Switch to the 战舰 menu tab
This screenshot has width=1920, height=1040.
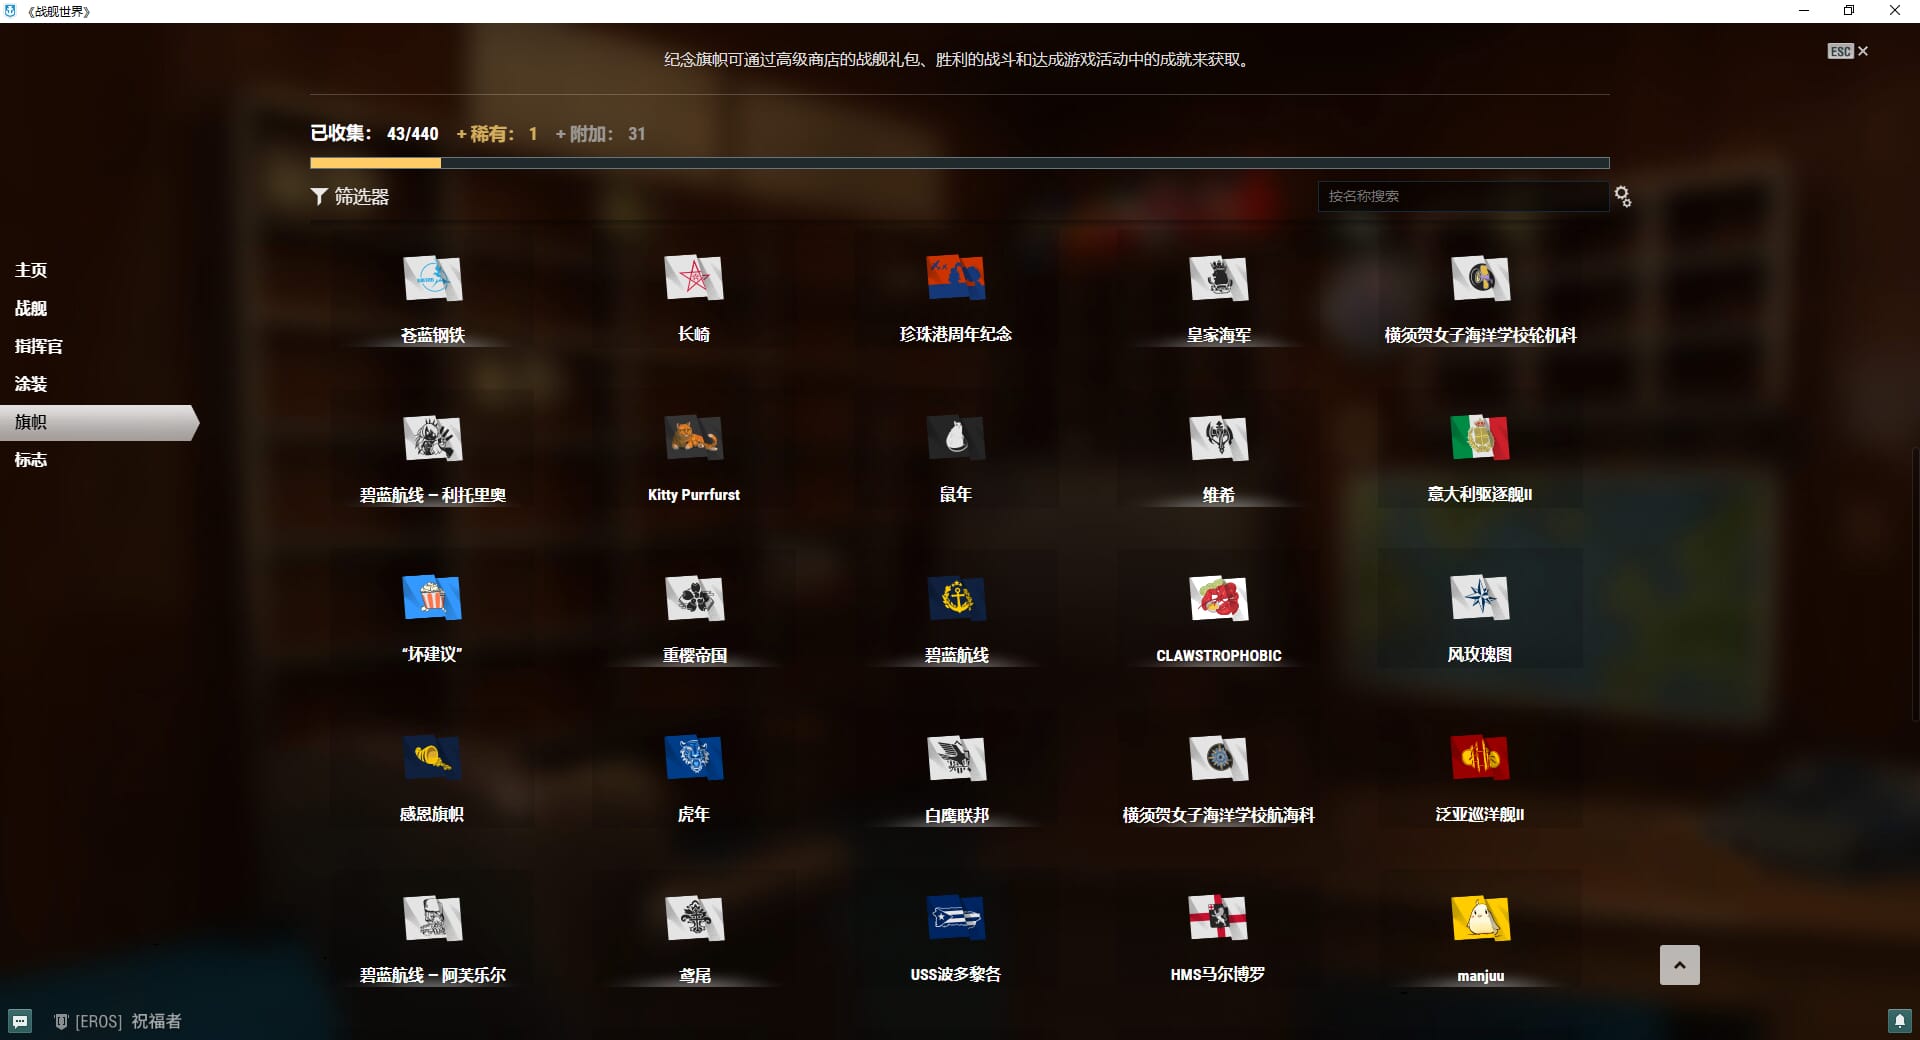[x=31, y=308]
